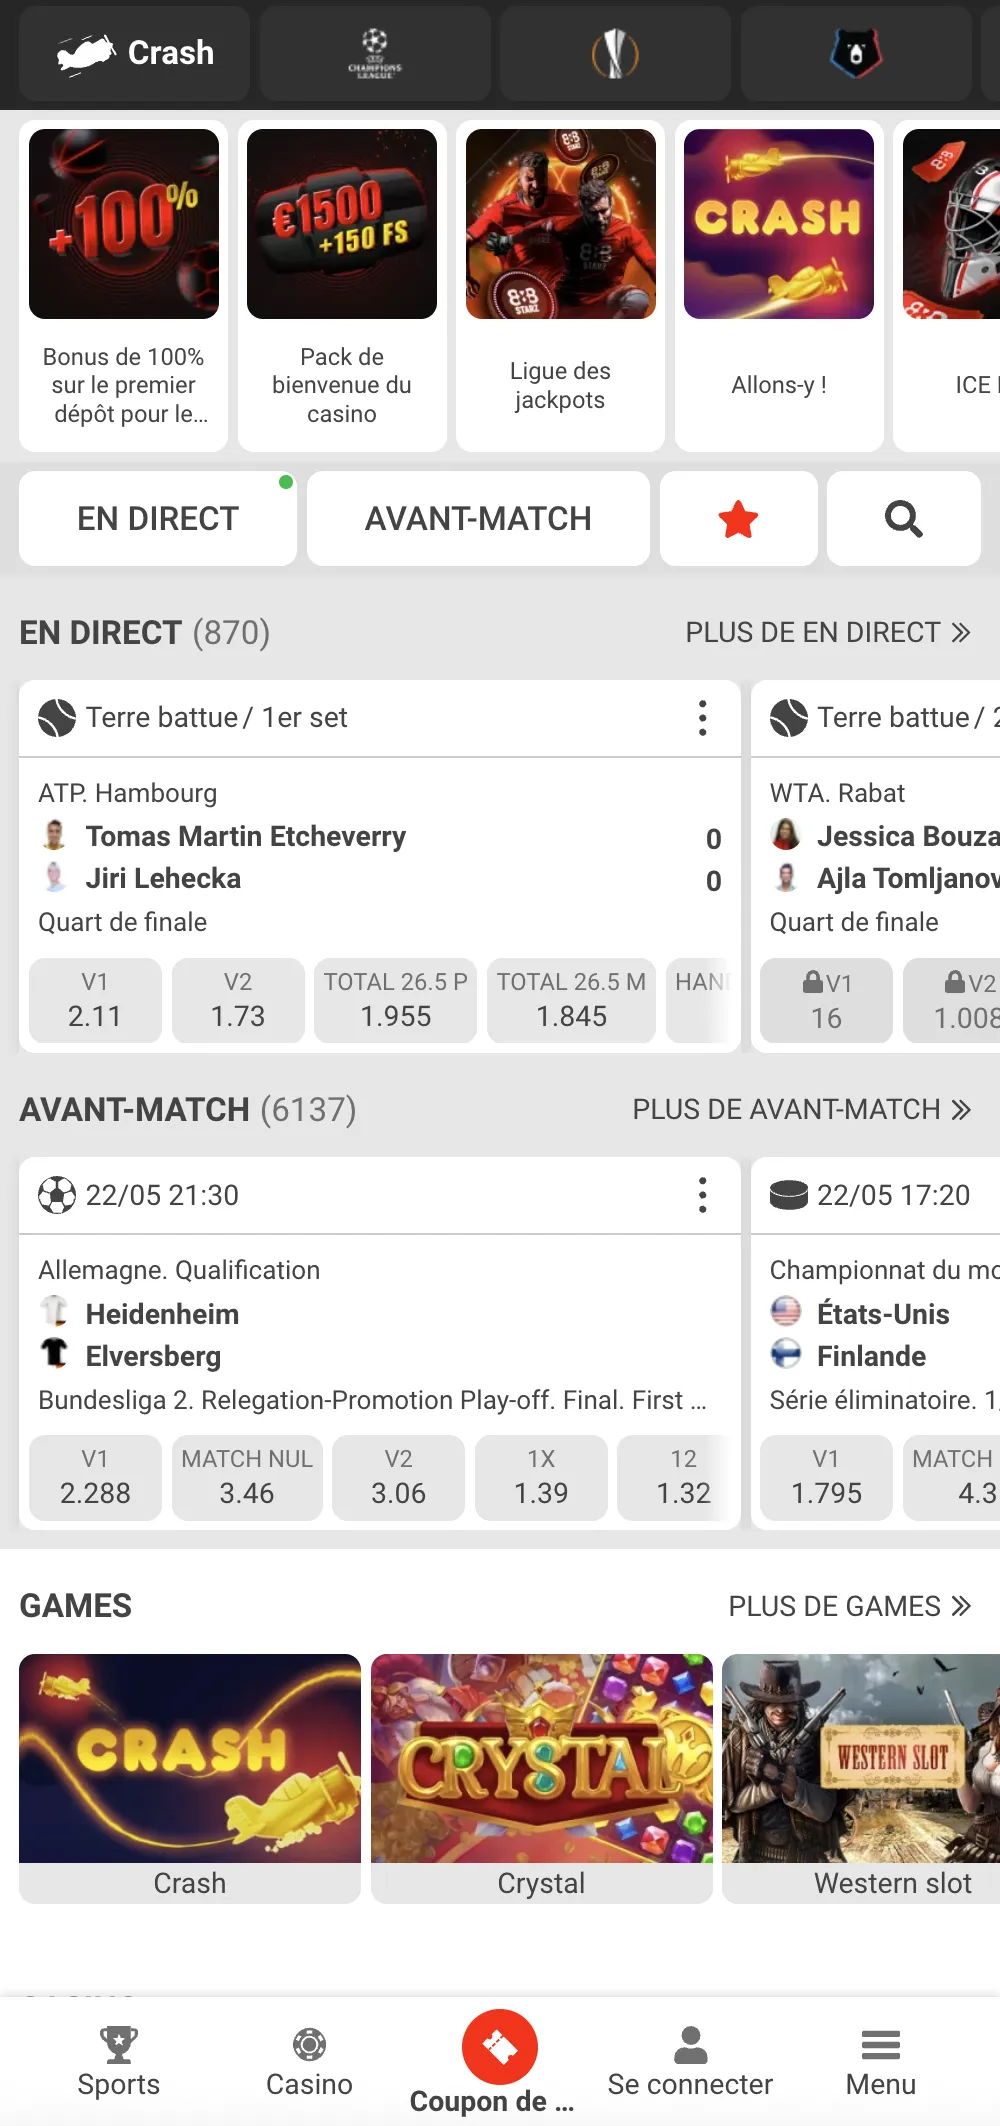Tap the Se connecter profile icon
The width and height of the screenshot is (1000, 2126).
coord(690,2045)
